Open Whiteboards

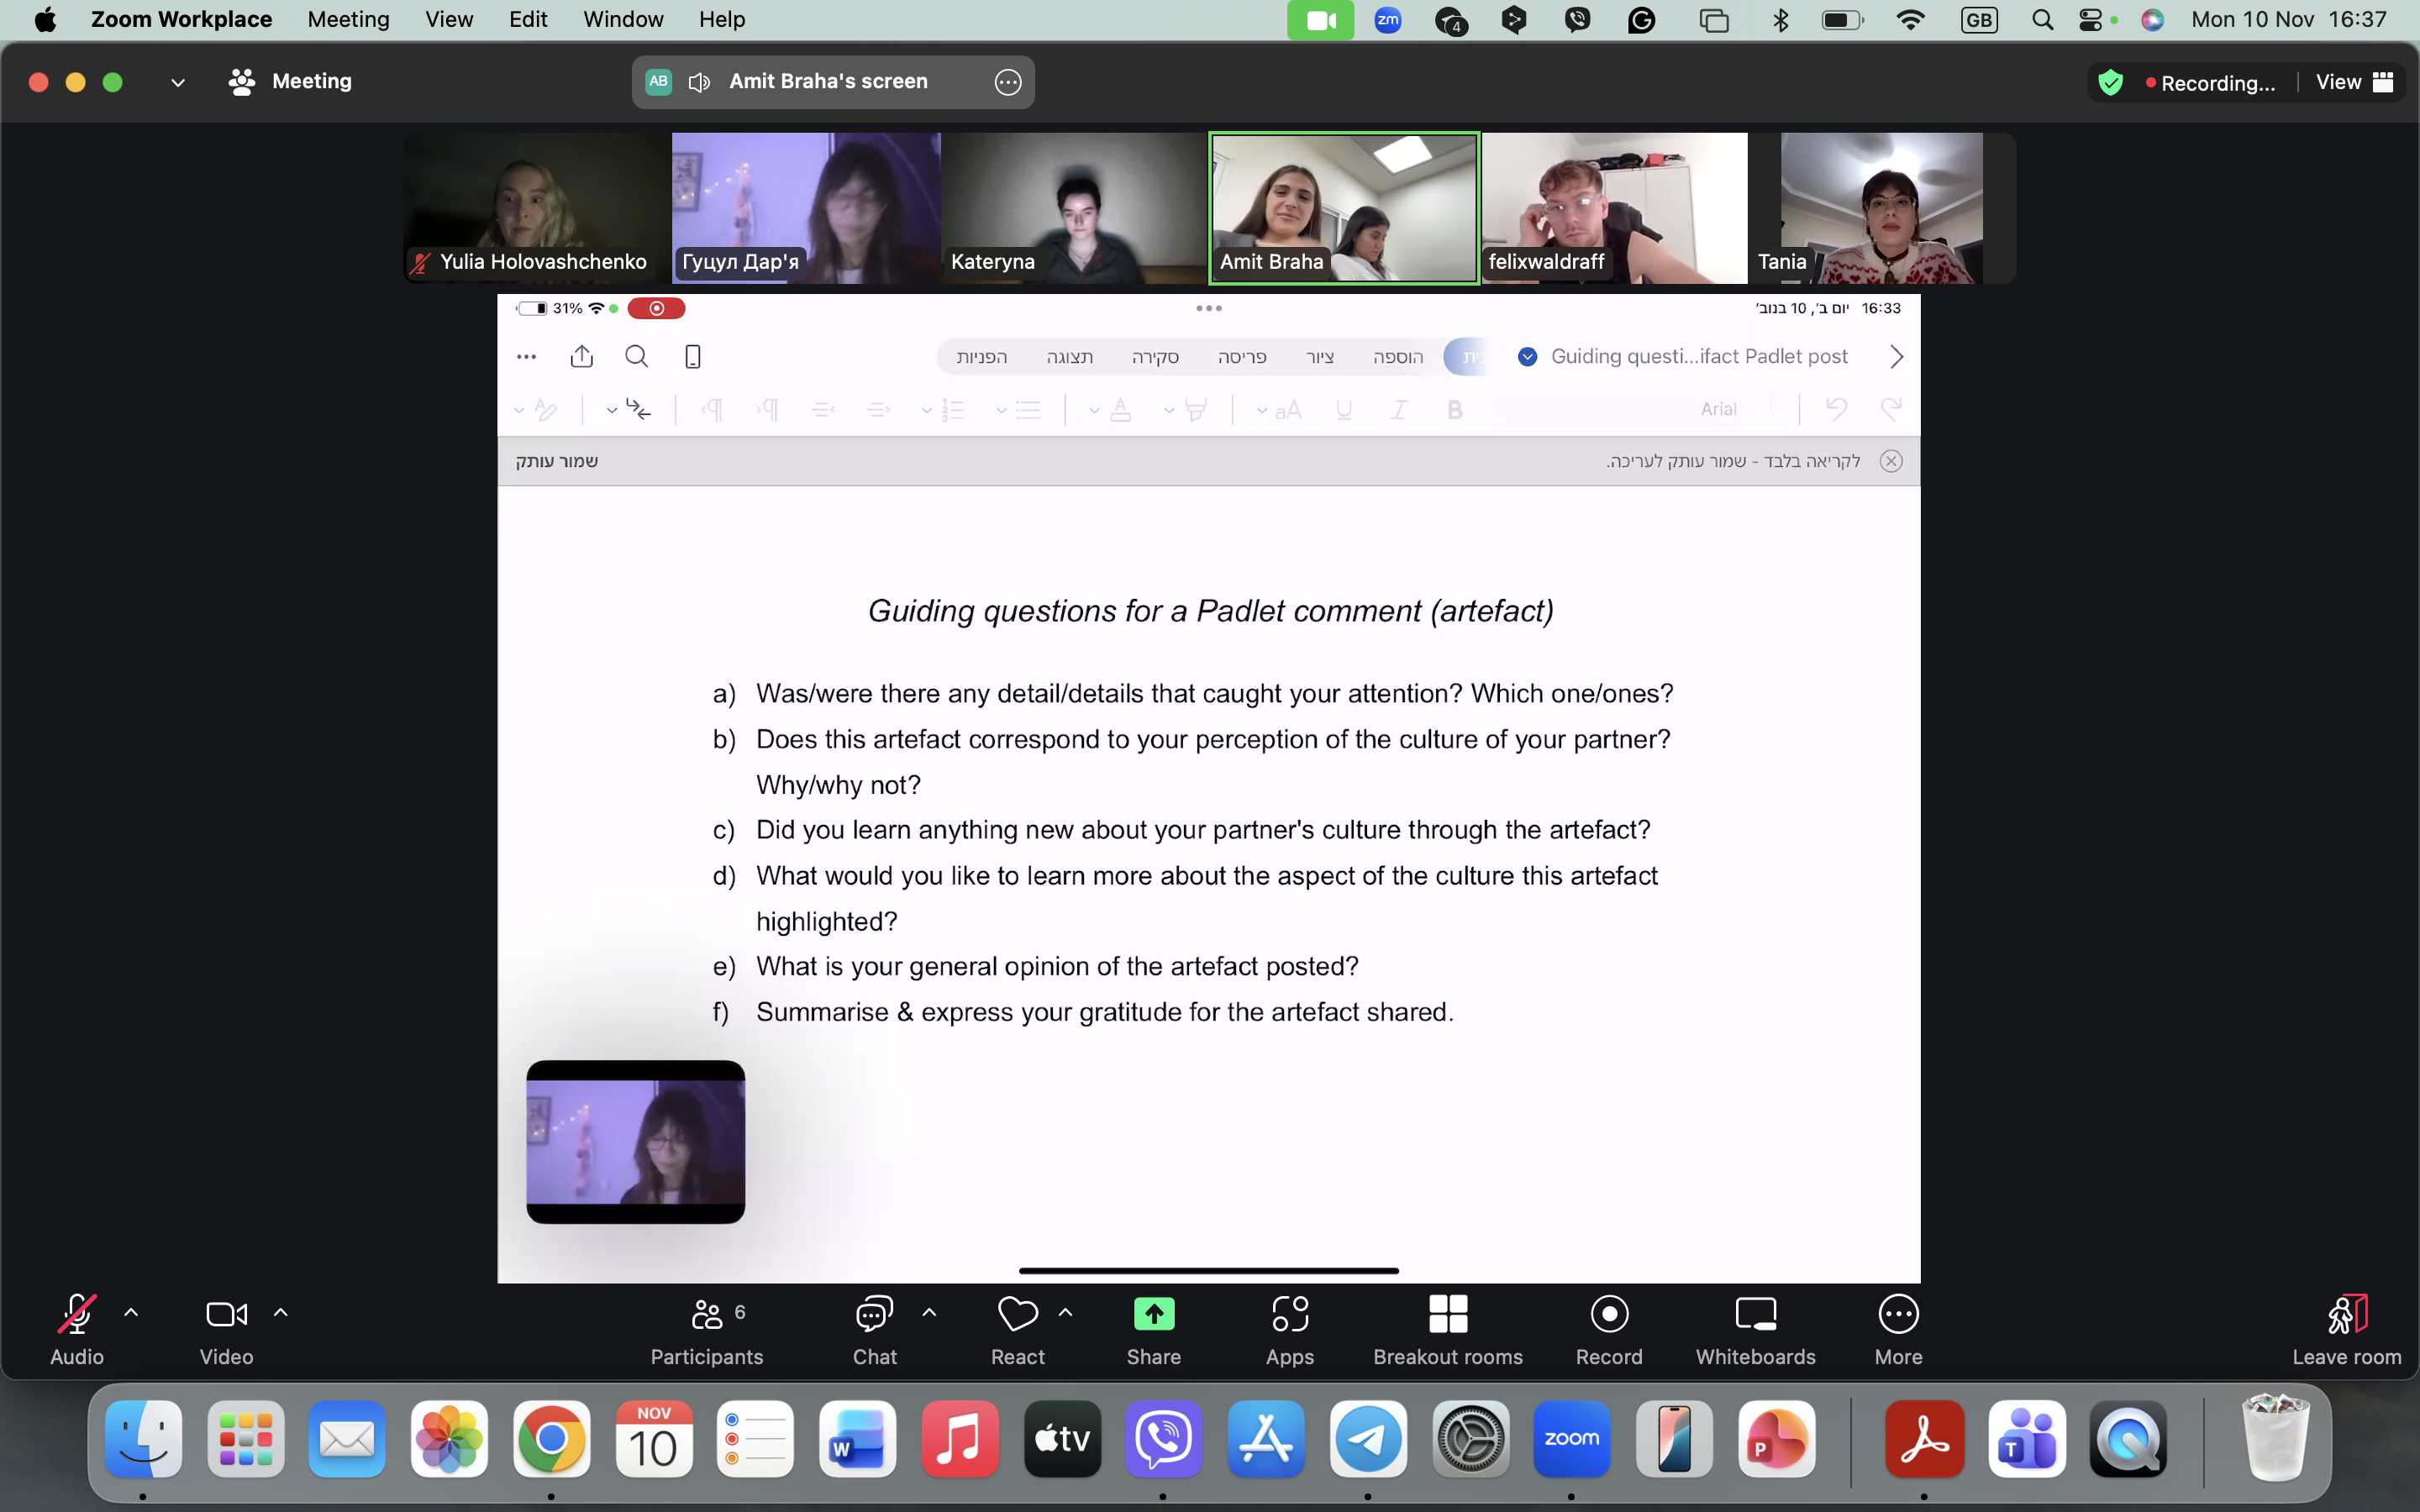[1755, 1330]
